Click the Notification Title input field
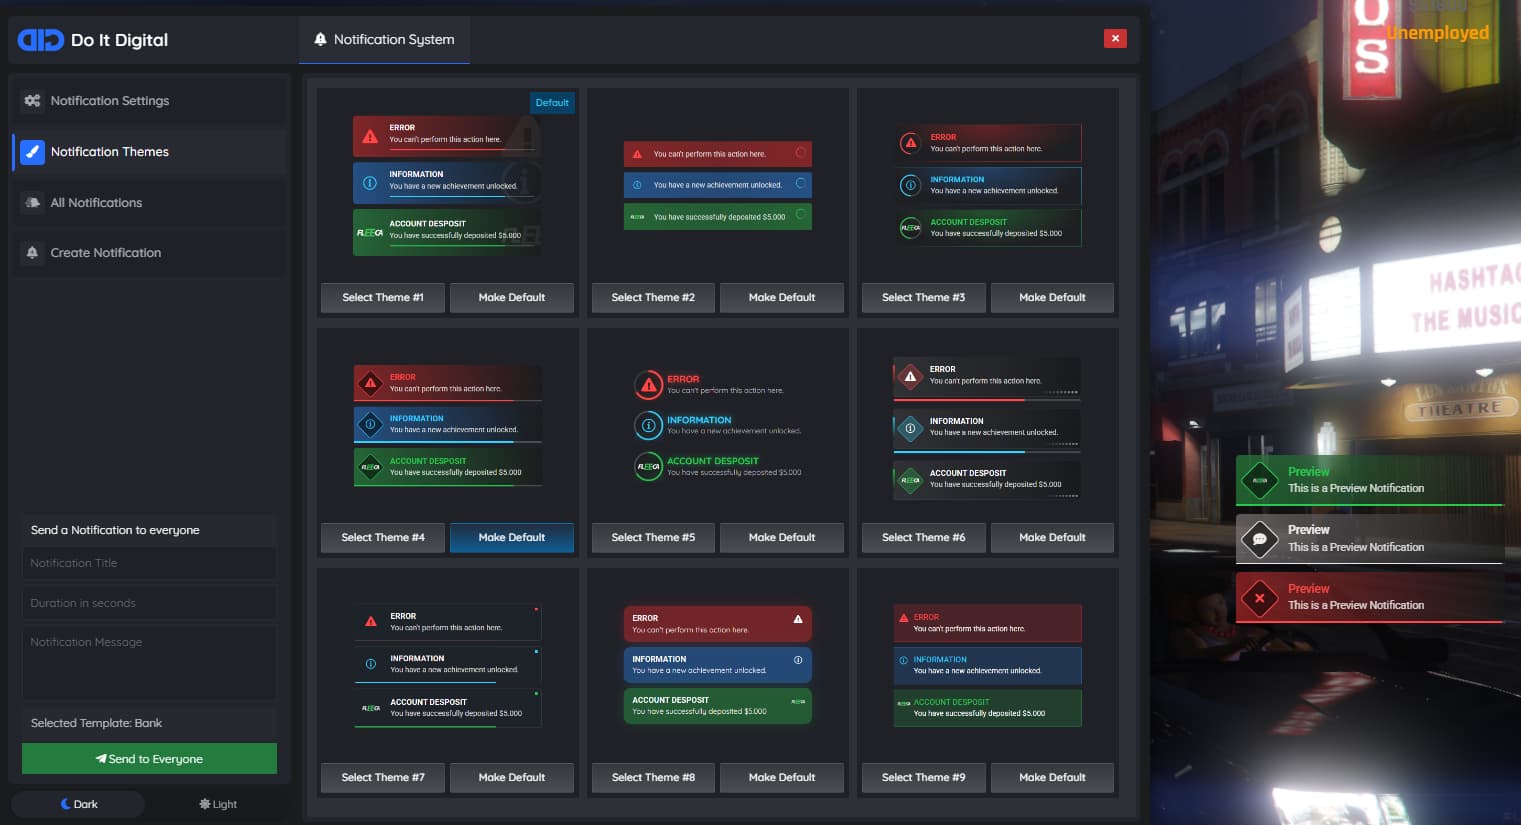This screenshot has height=825, width=1521. [x=148, y=562]
